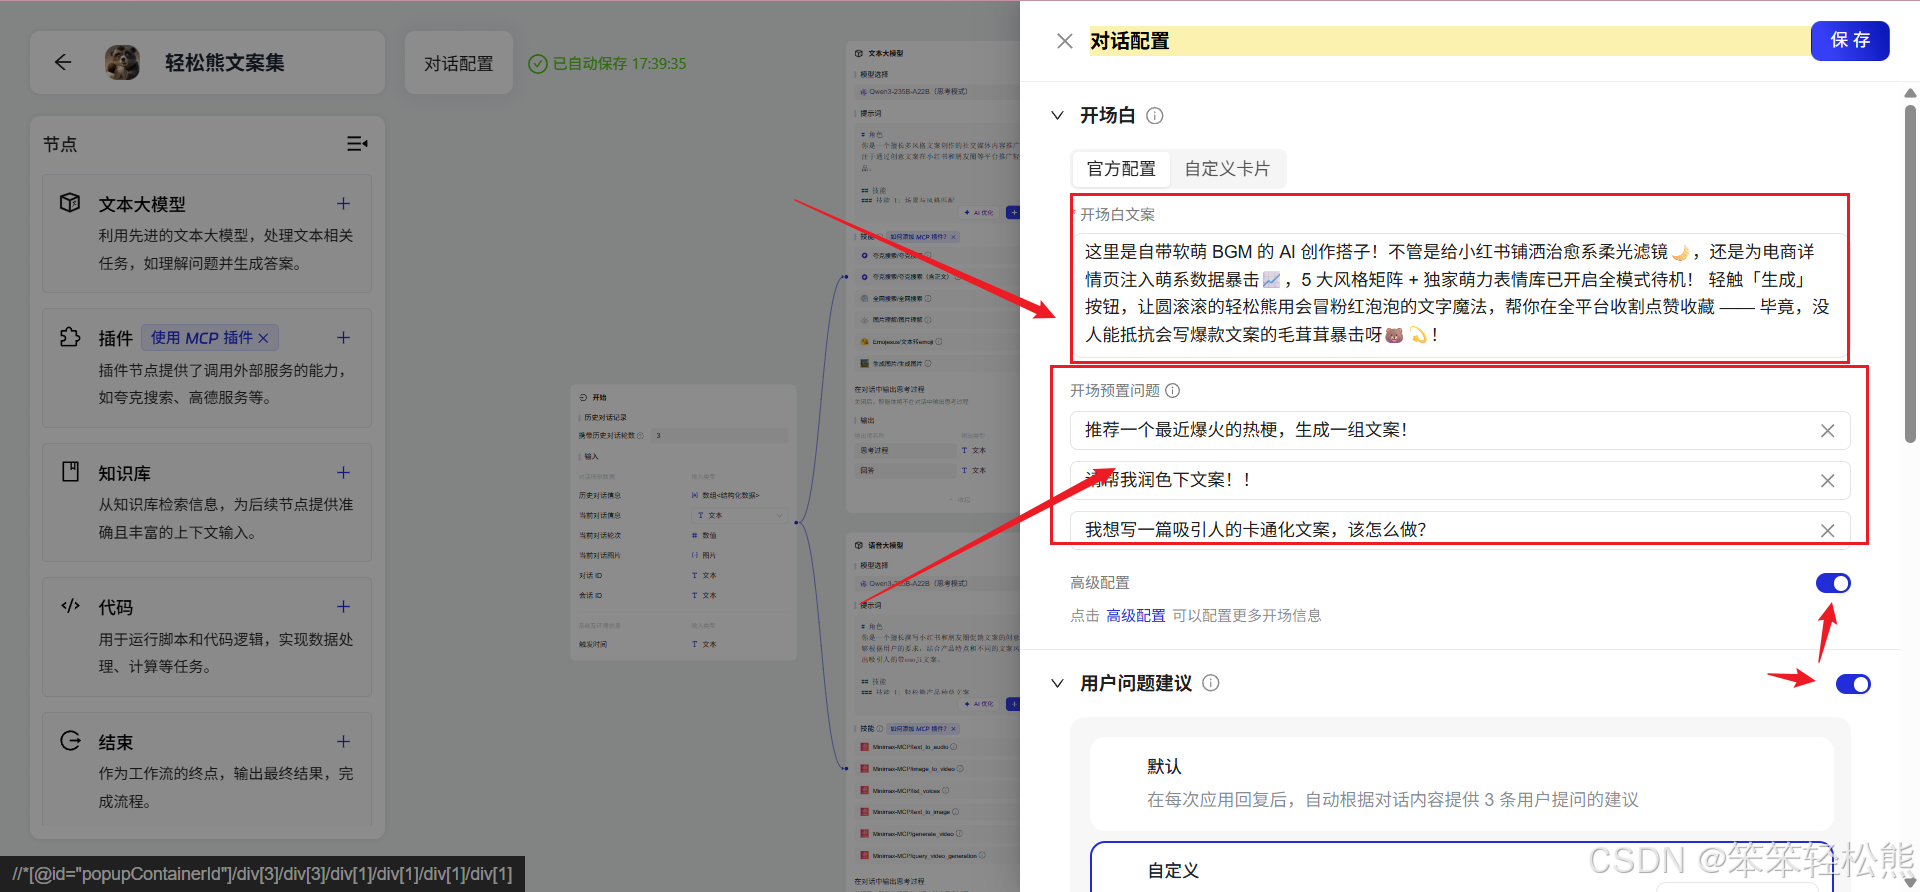Switch to the 官方配置 tab
1920x892 pixels.
(x=1121, y=169)
